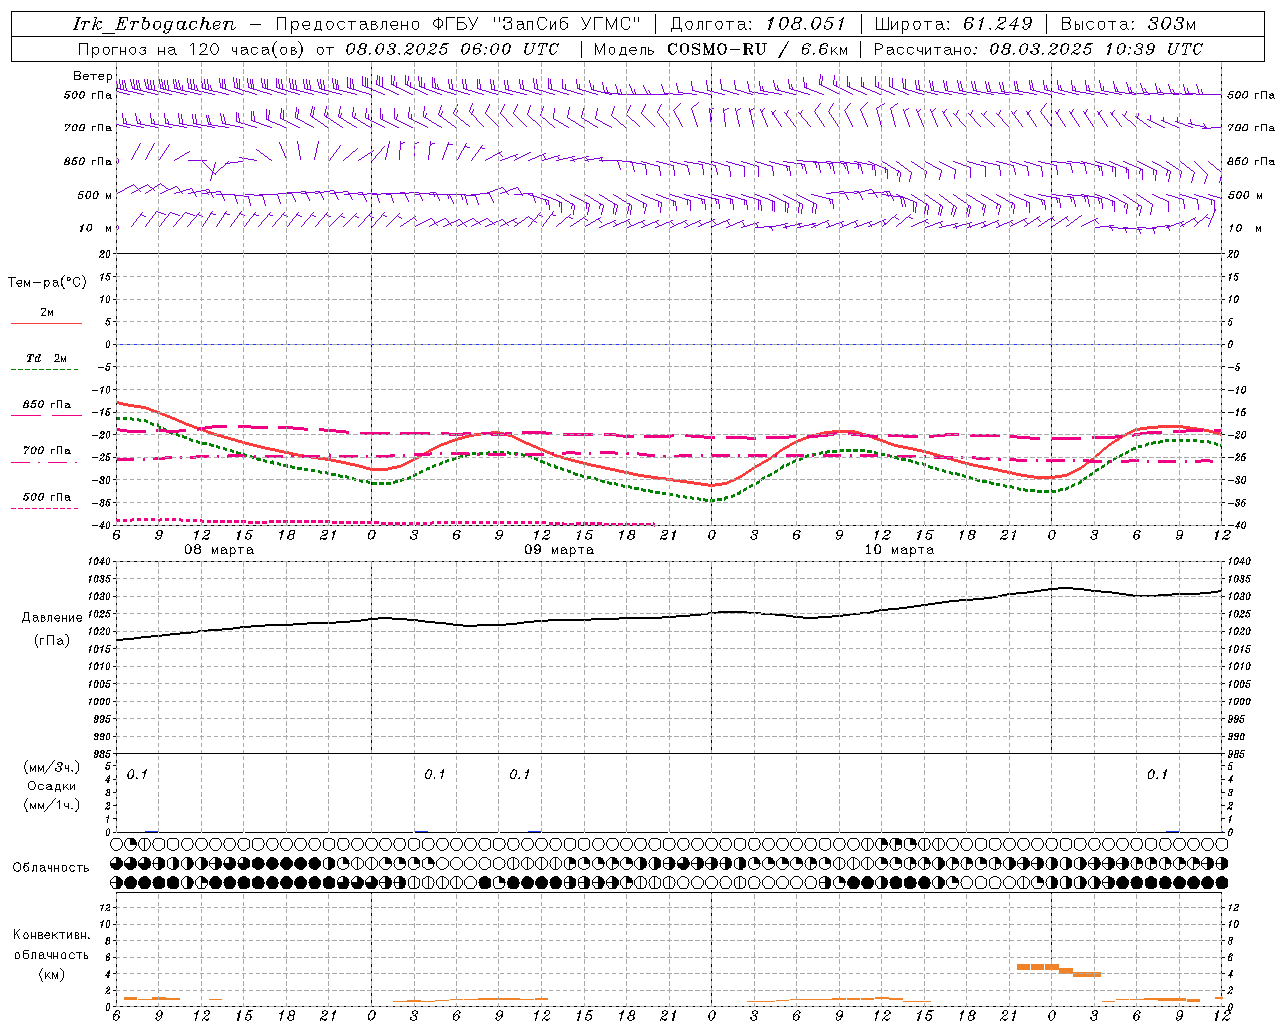The height and width of the screenshot is (1024, 1280).
Task: Click the '08 марта' date label
Action: [219, 549]
